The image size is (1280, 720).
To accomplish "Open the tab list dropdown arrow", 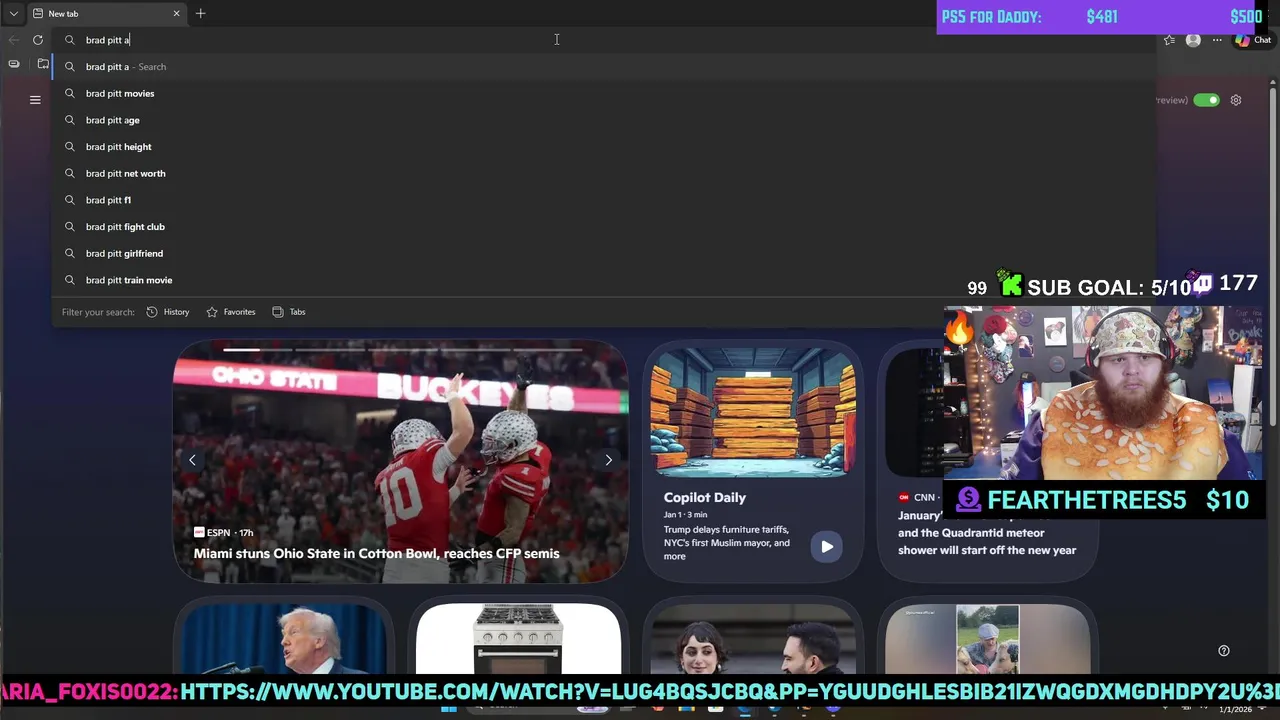I will [14, 14].
